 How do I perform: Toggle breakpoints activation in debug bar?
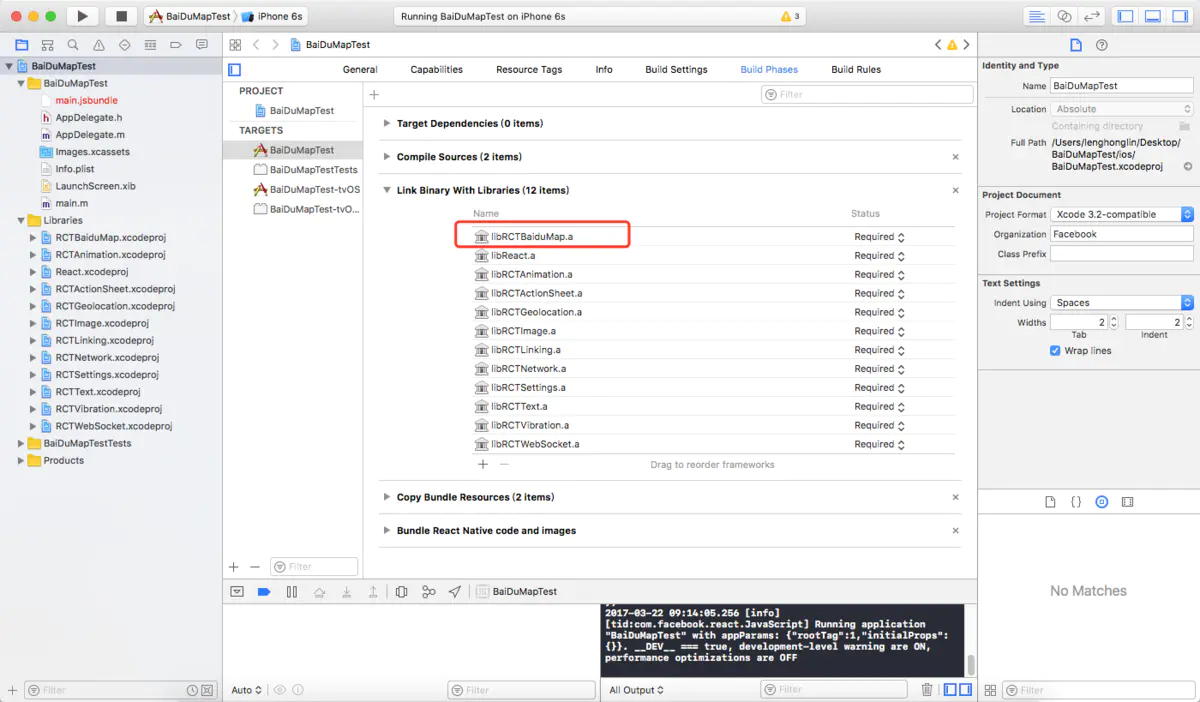(264, 592)
